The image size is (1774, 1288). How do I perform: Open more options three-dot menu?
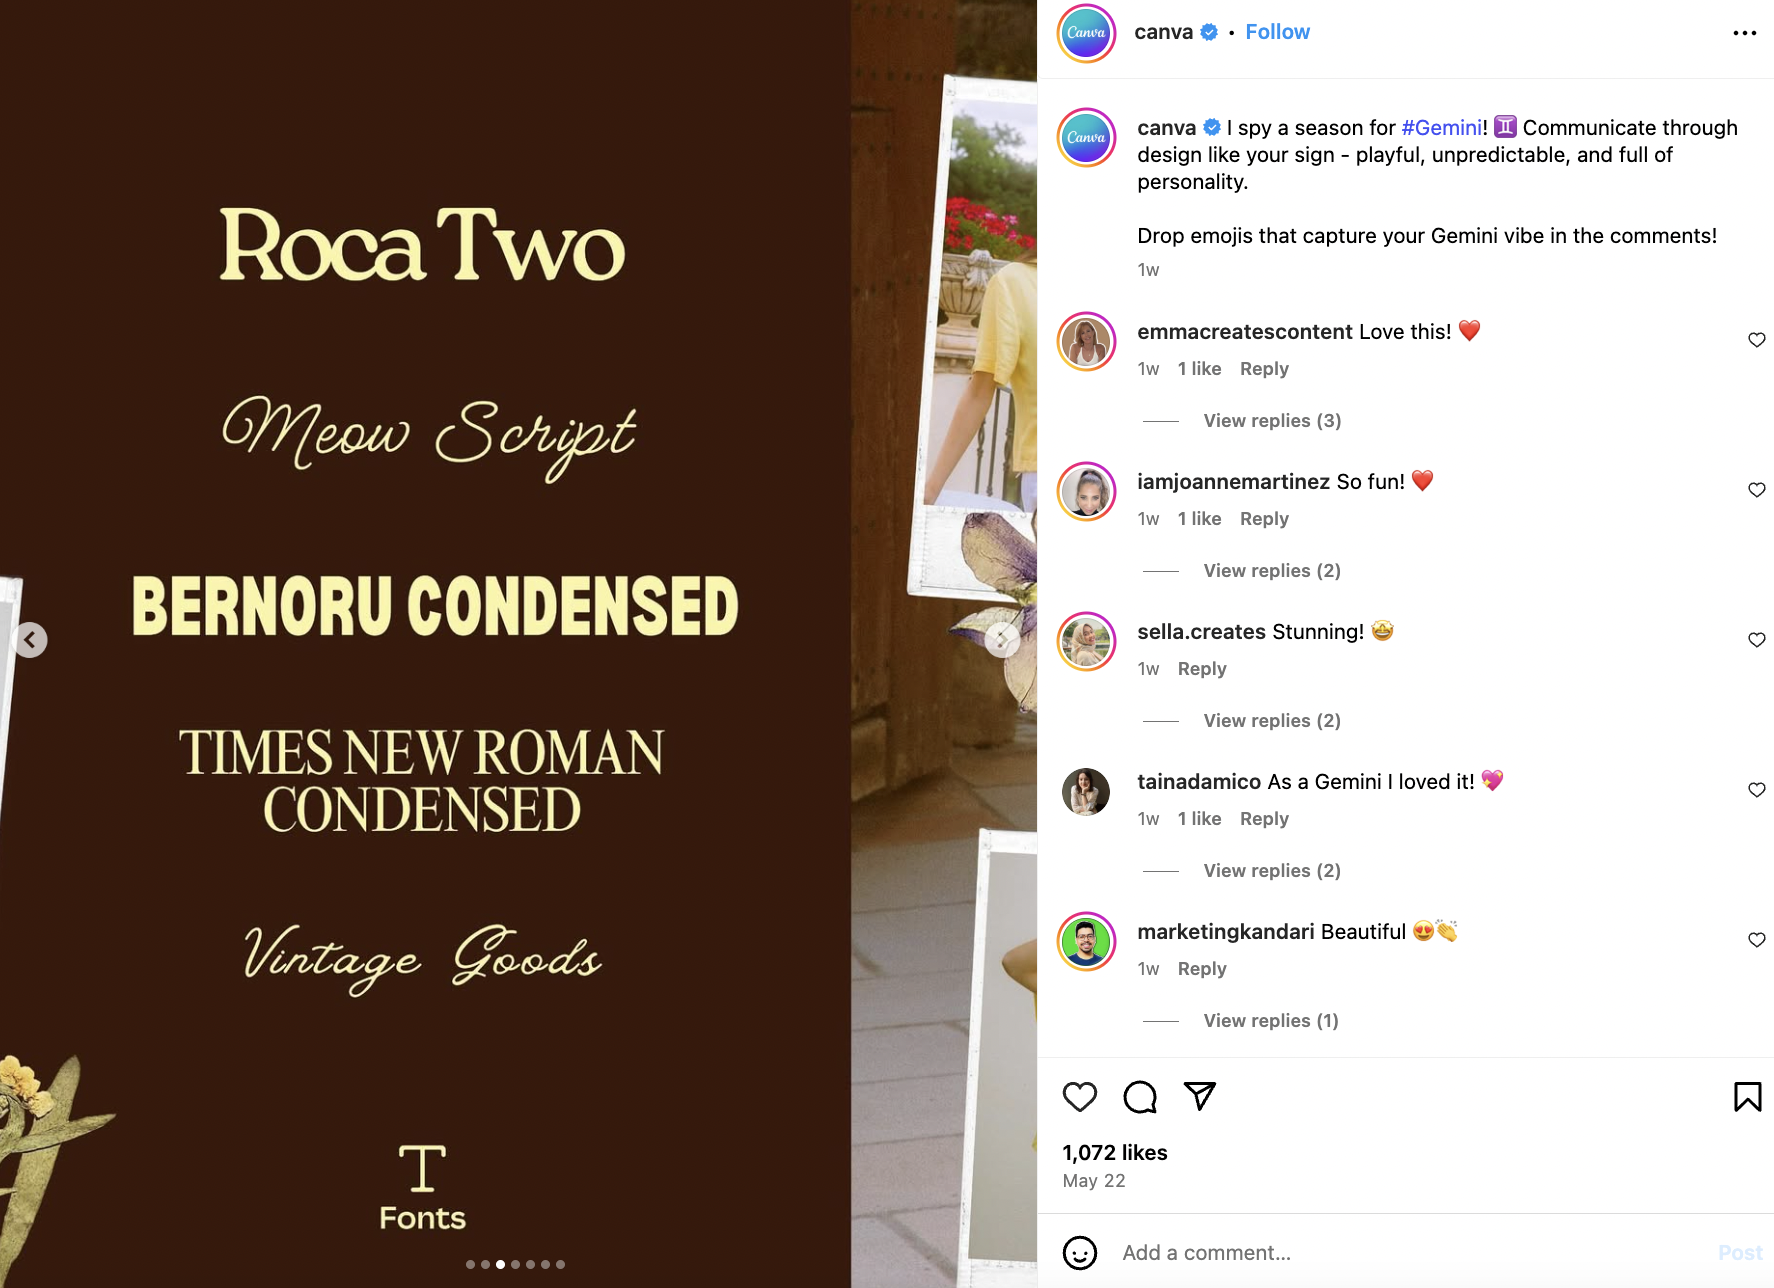point(1744,33)
